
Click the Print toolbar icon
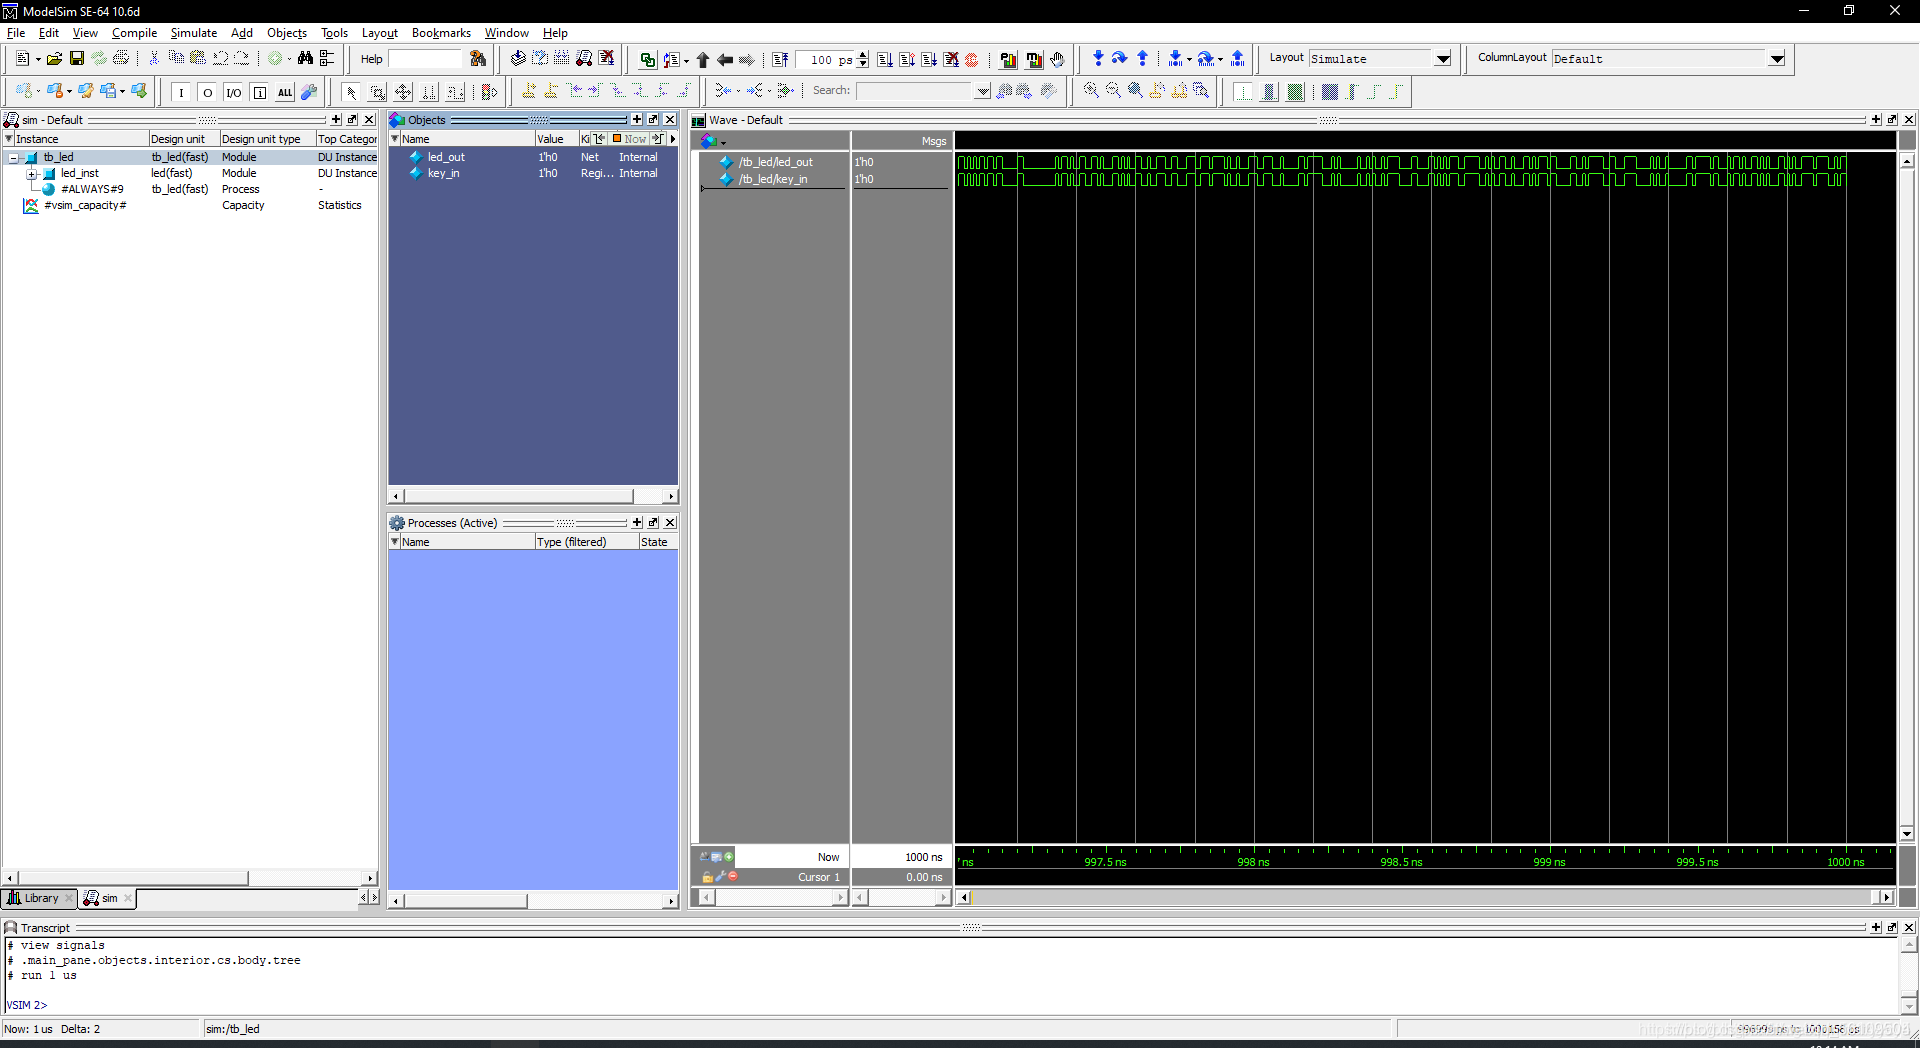[x=121, y=59]
